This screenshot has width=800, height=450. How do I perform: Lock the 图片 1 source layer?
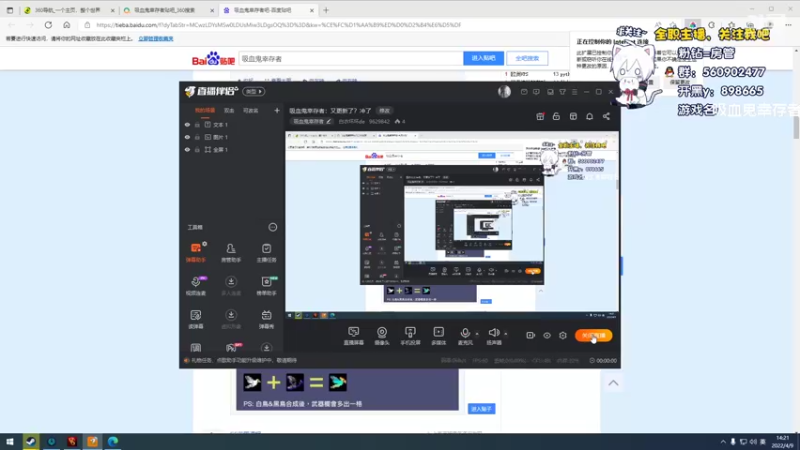197,137
